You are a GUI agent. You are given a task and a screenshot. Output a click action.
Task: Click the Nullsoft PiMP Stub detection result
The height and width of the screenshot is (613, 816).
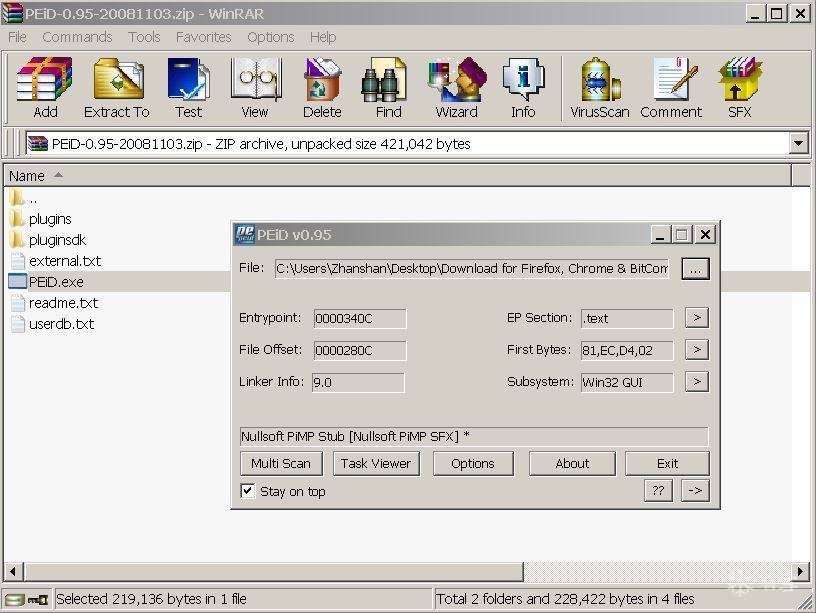click(474, 436)
